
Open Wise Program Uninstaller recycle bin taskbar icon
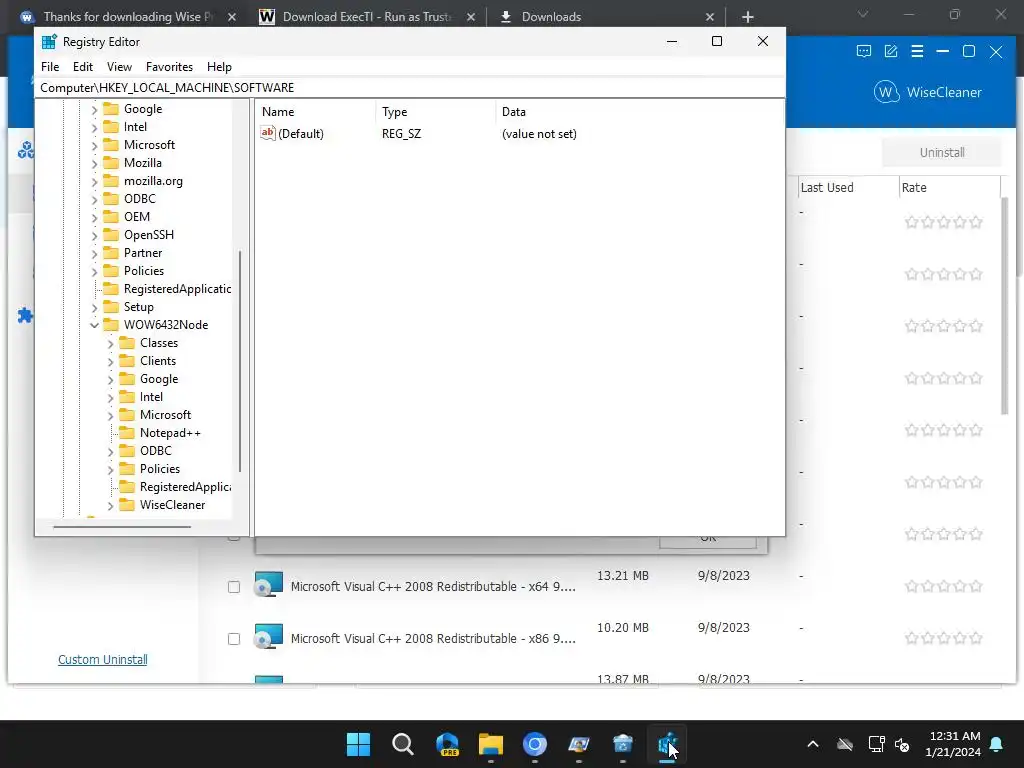coord(622,744)
